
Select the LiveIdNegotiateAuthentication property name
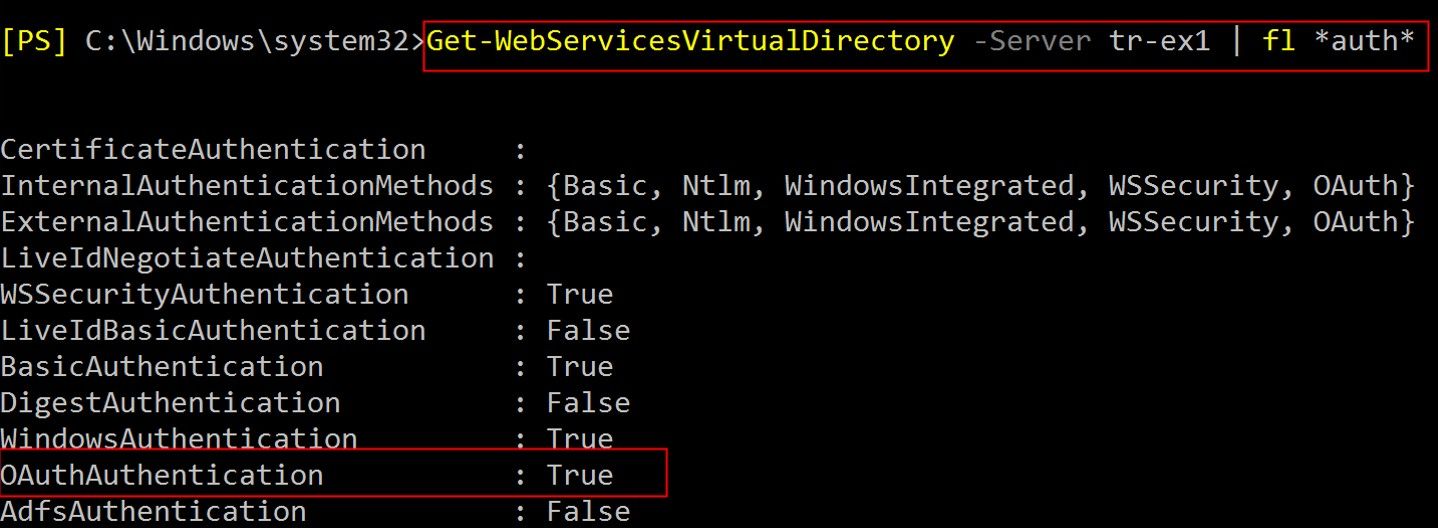pyautogui.click(x=247, y=258)
